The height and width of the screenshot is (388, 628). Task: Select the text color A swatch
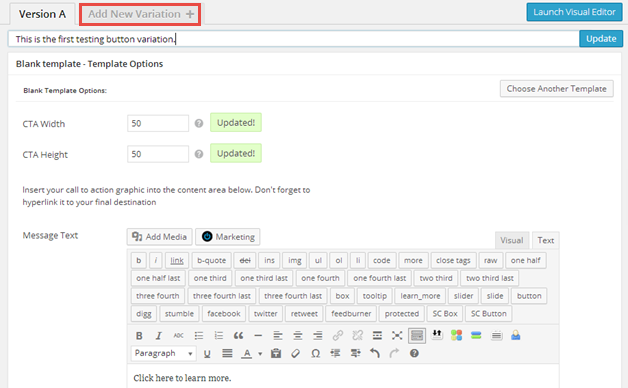[x=247, y=354]
